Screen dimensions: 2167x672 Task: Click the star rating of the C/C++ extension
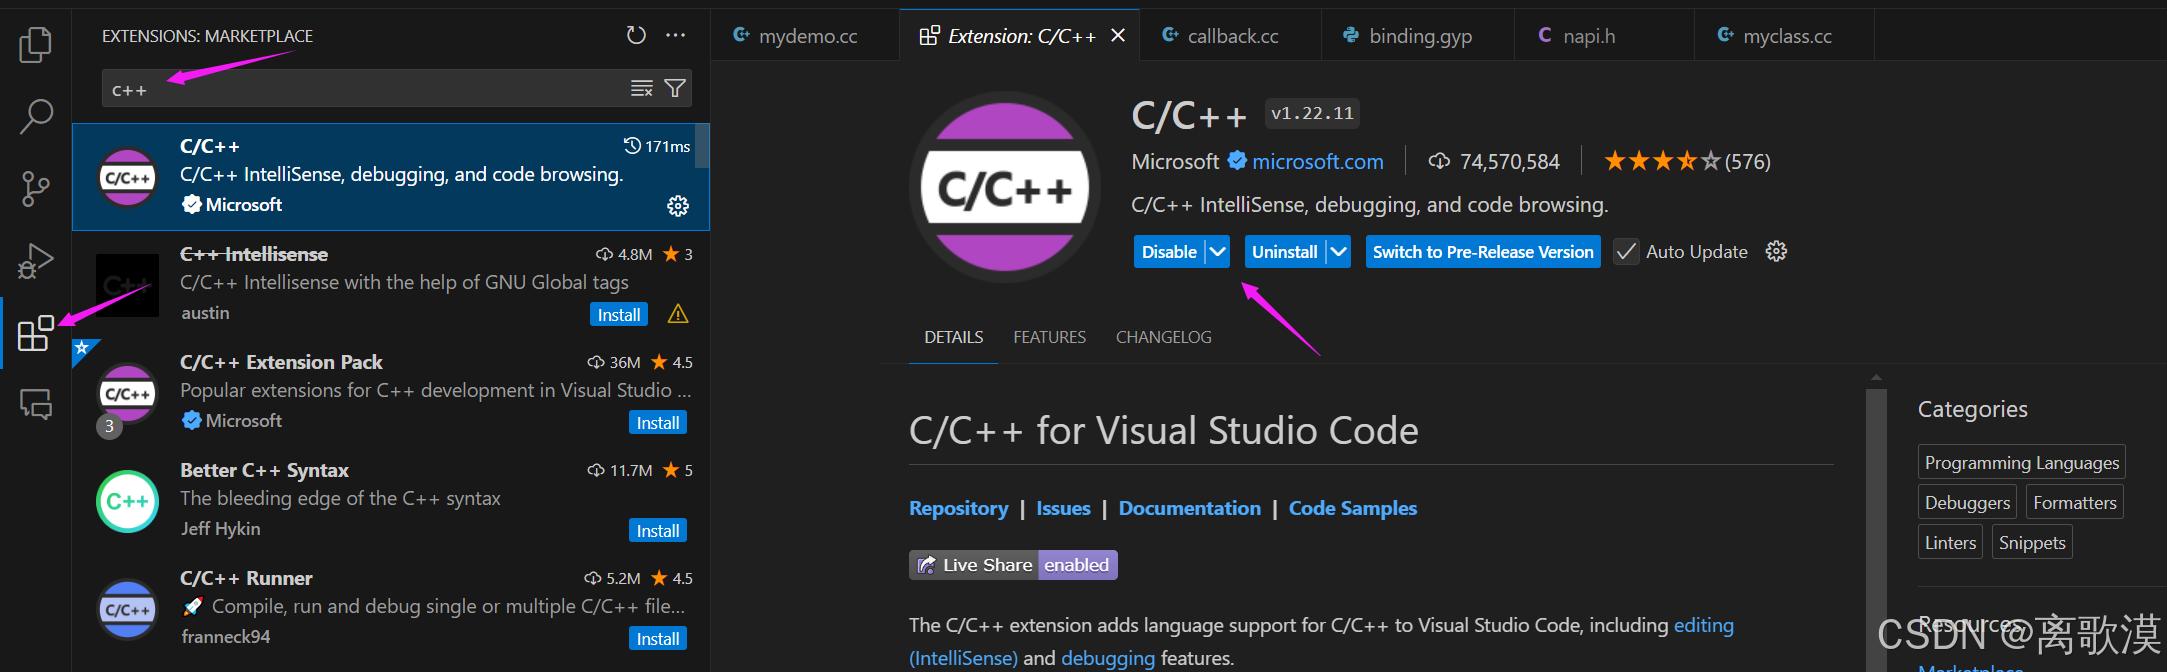(1662, 161)
